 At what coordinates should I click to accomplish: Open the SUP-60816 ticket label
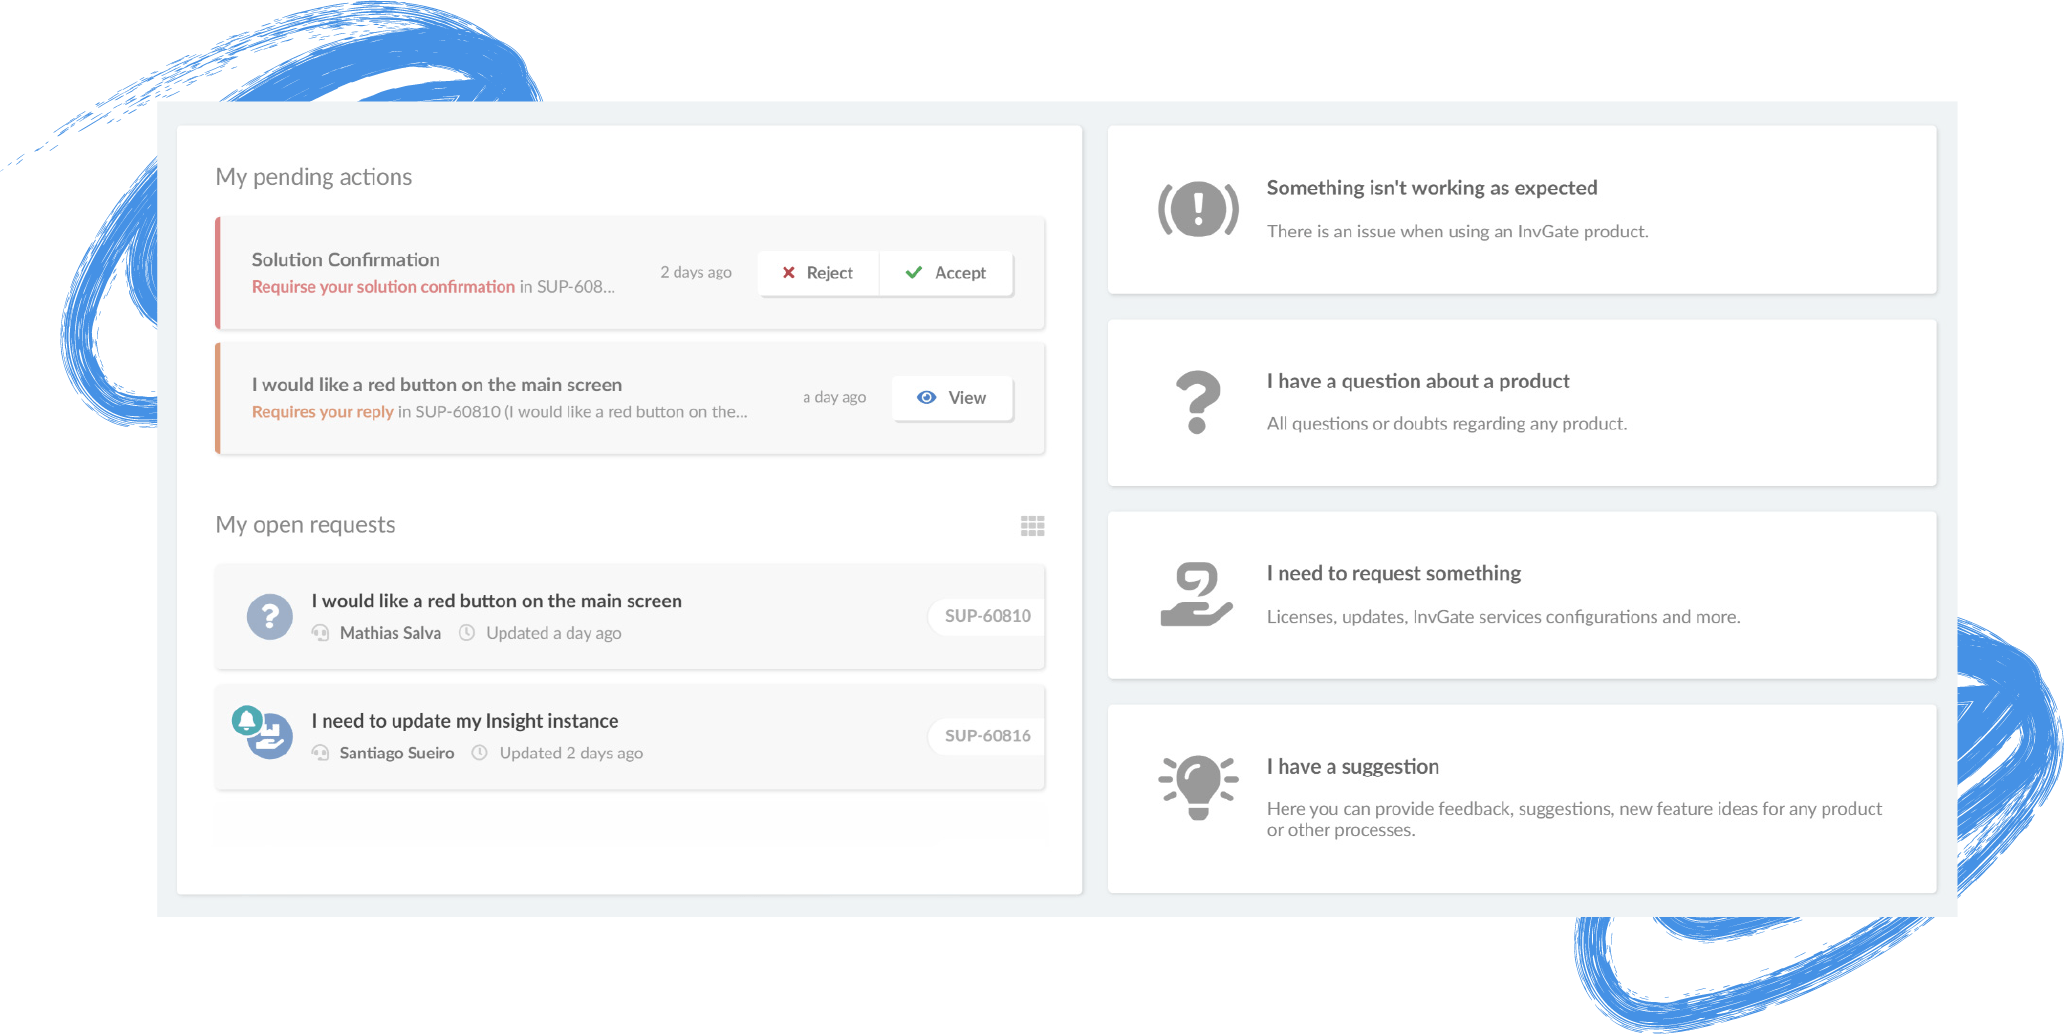(x=985, y=736)
